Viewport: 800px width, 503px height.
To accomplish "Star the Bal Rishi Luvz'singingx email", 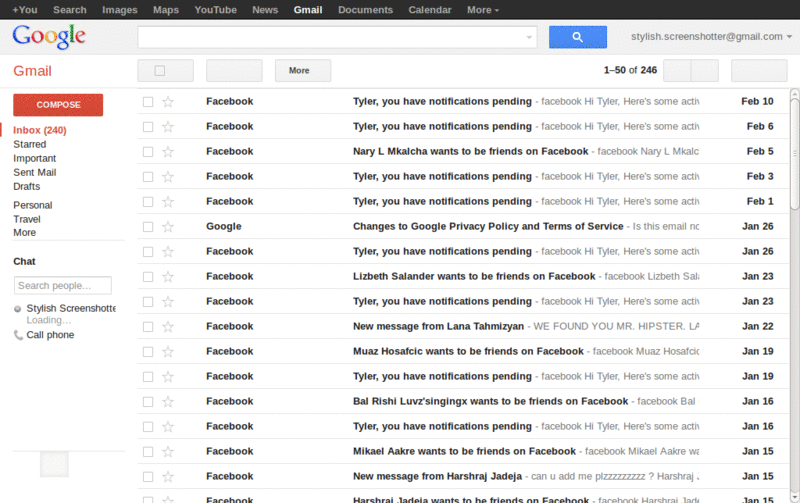I will pos(168,401).
